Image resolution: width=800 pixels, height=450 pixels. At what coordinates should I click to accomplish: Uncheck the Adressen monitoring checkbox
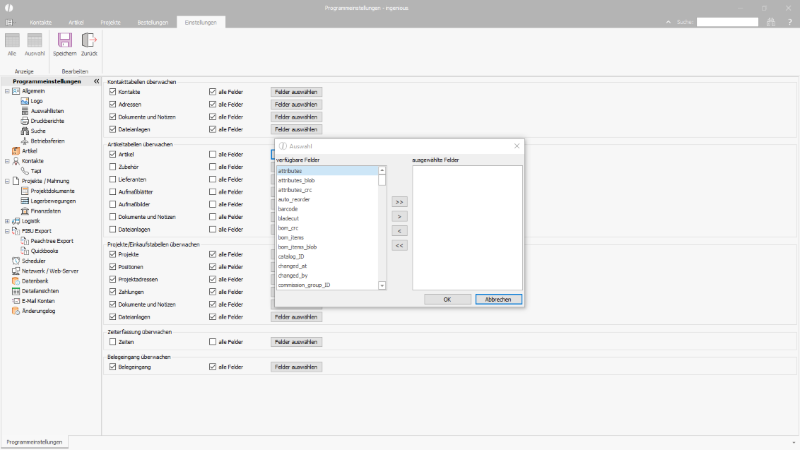pyautogui.click(x=113, y=104)
